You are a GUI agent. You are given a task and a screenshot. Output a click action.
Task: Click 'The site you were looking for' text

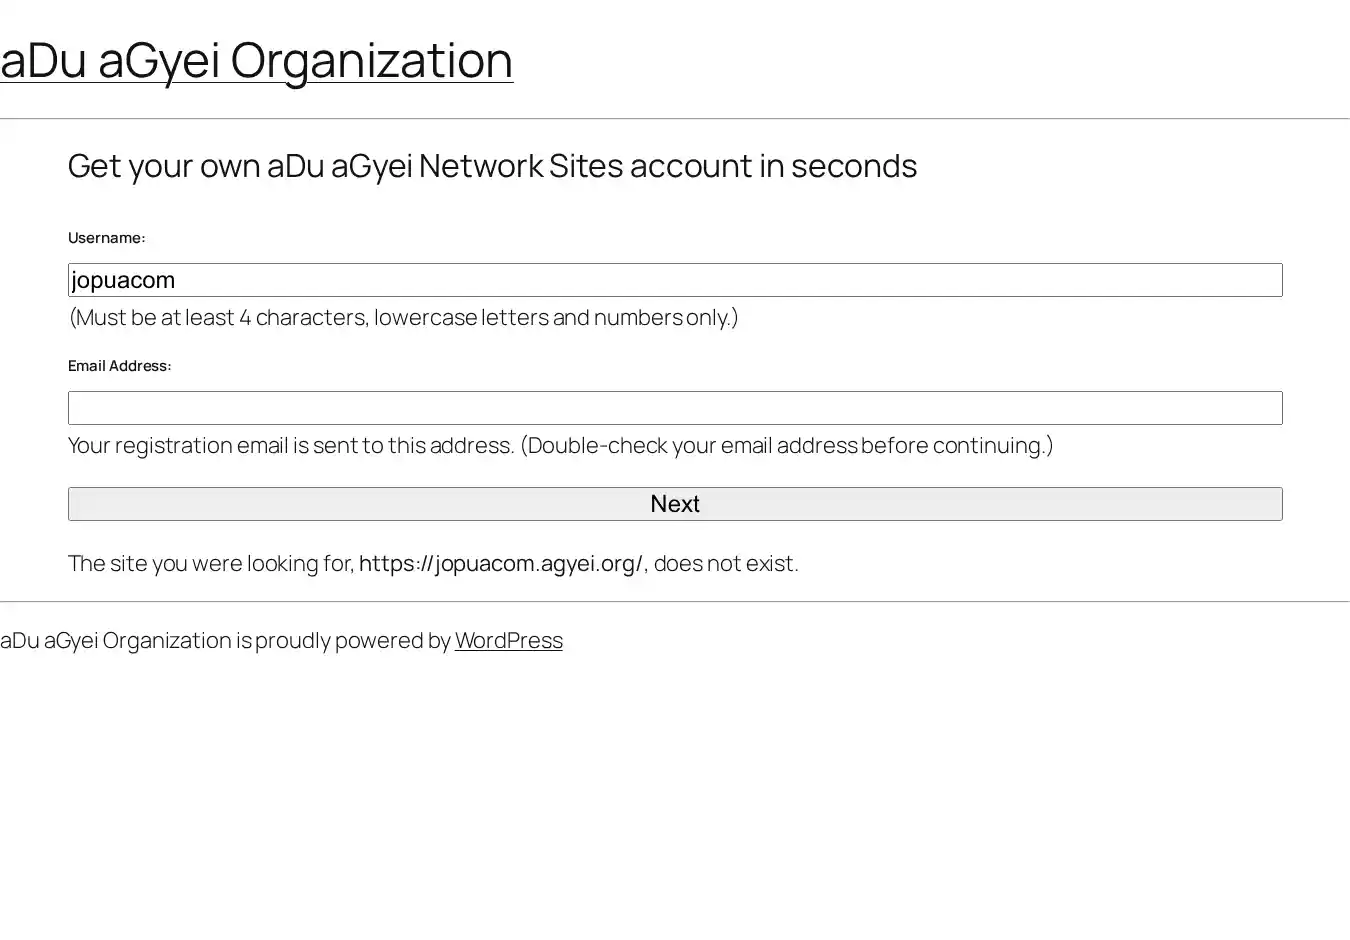pos(211,563)
